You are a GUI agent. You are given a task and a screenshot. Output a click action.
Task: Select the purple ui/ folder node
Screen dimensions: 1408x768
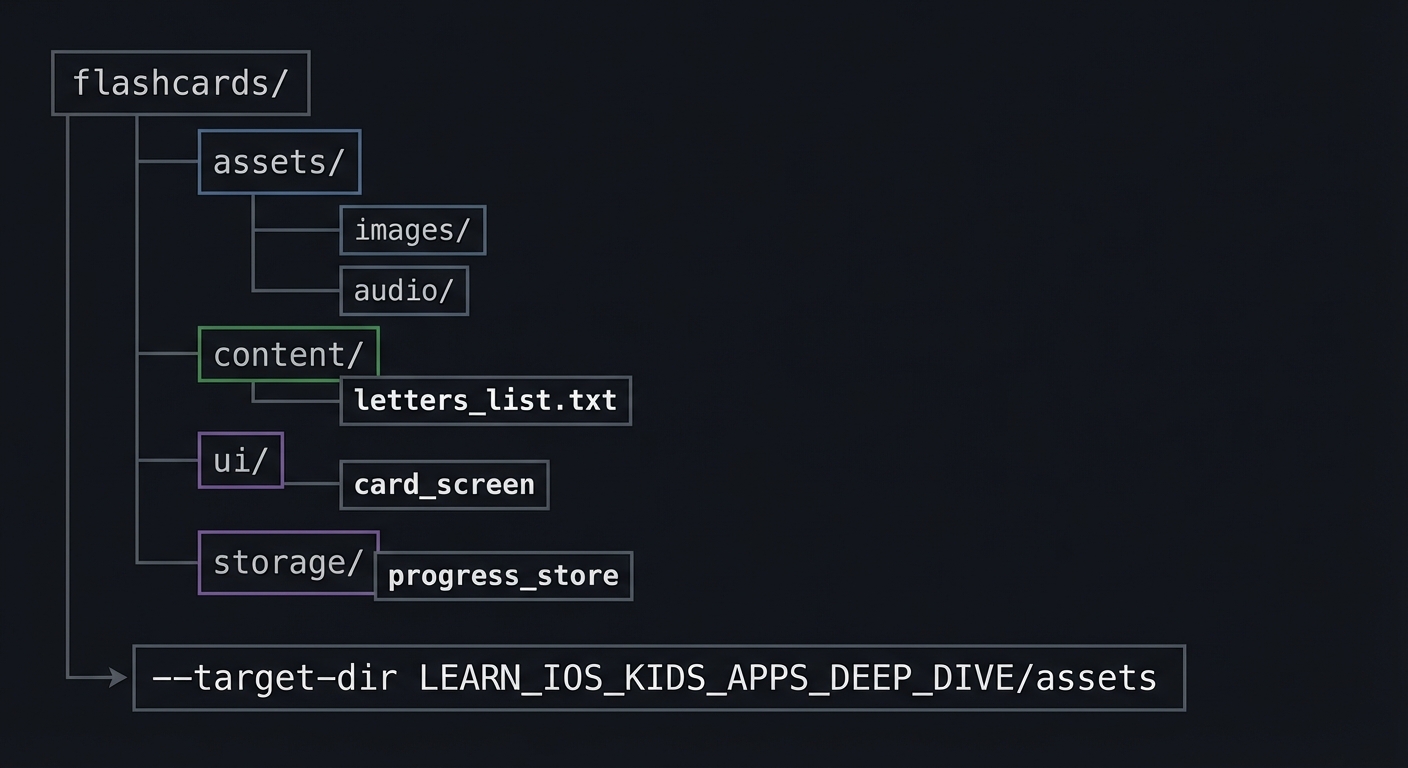[x=240, y=461]
